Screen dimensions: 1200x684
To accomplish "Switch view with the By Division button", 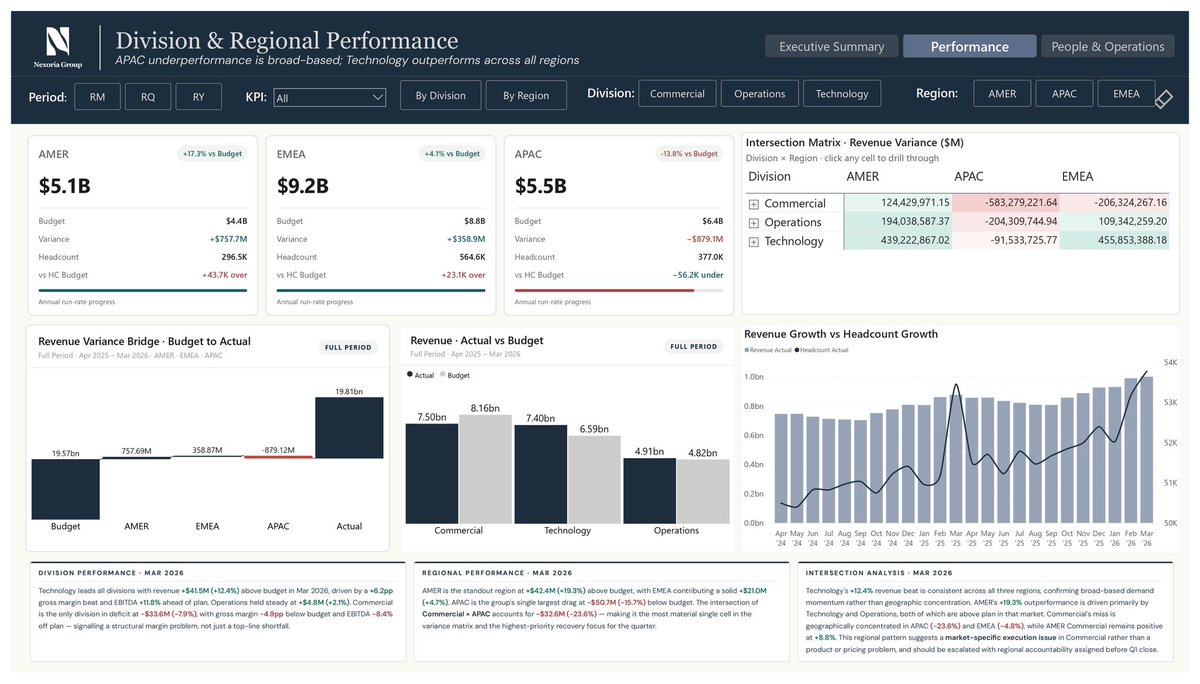I will click(x=441, y=95).
